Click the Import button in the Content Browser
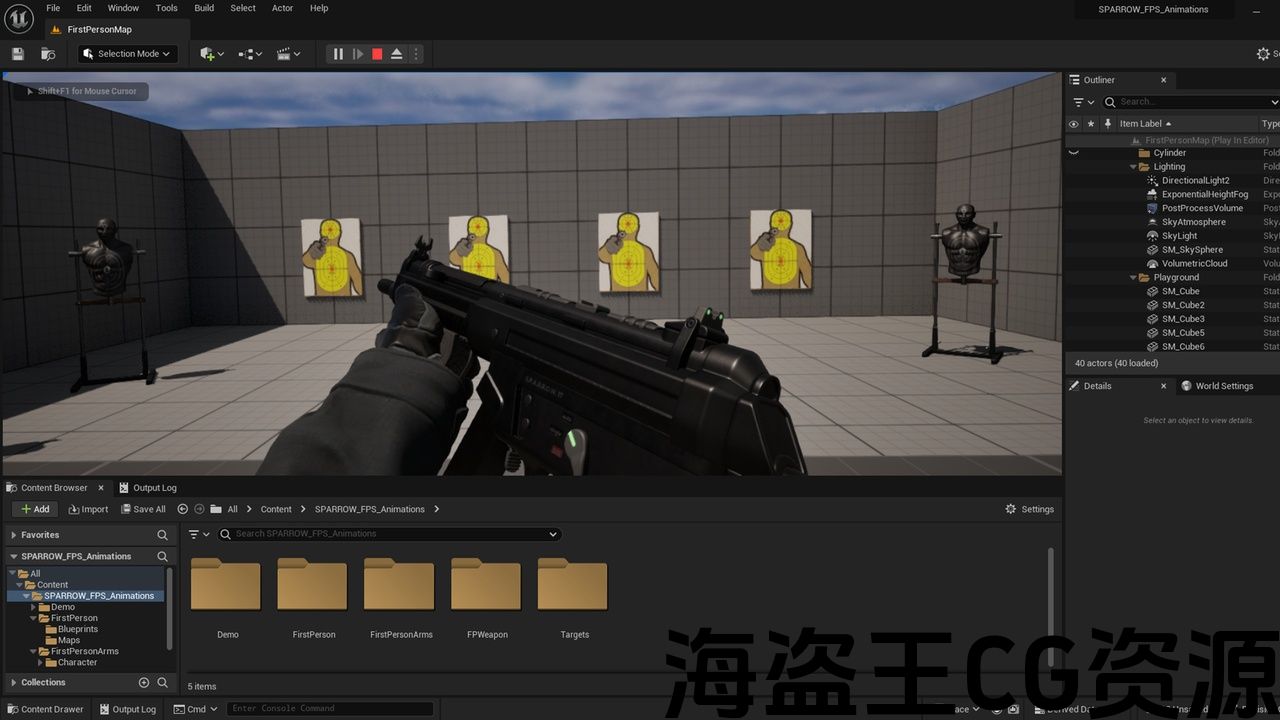 tap(88, 509)
